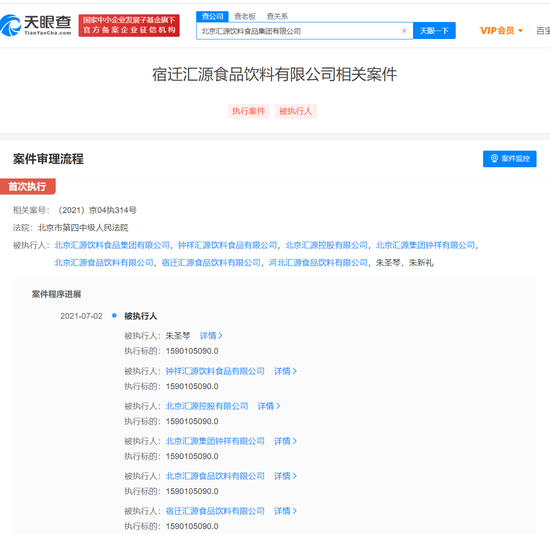Click the 2021-07-02 date text
This screenshot has height=534, width=550.
[x=81, y=316]
